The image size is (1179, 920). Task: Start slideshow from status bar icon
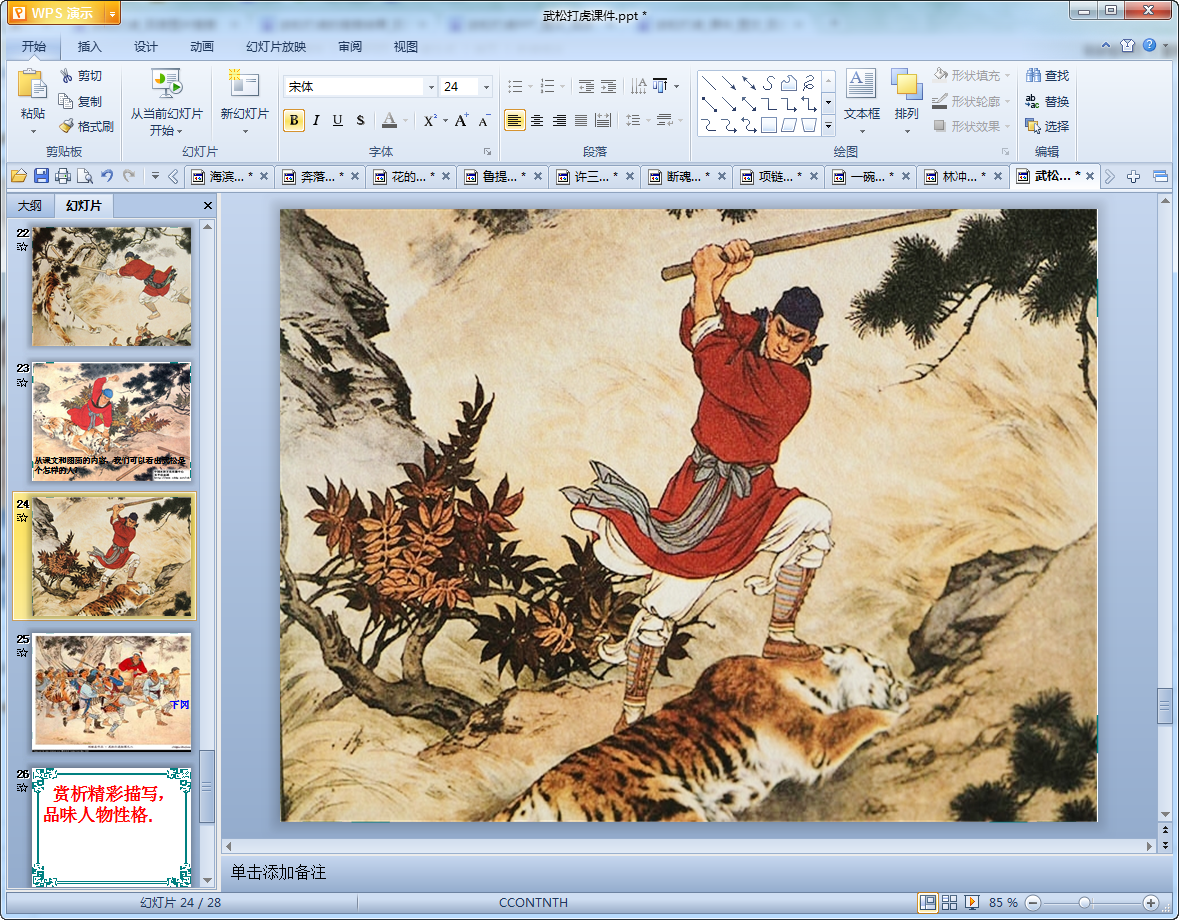971,902
